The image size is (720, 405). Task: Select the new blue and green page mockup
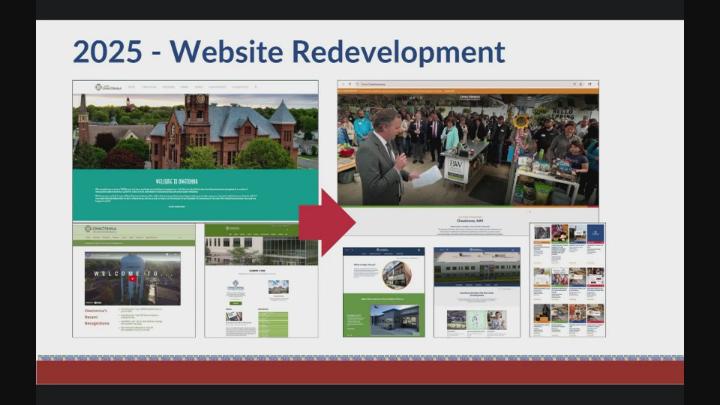tap(383, 291)
